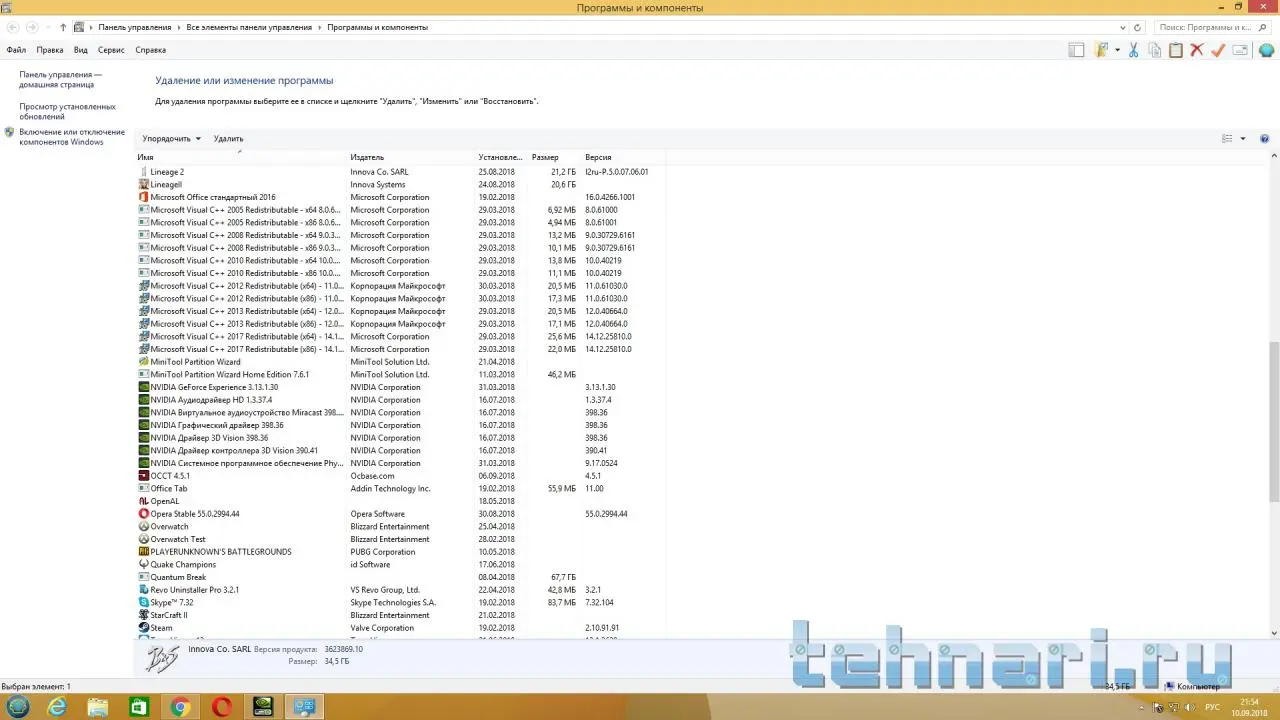Open the Правка menu
Image resolution: width=1280 pixels, height=720 pixels.
(x=50, y=50)
